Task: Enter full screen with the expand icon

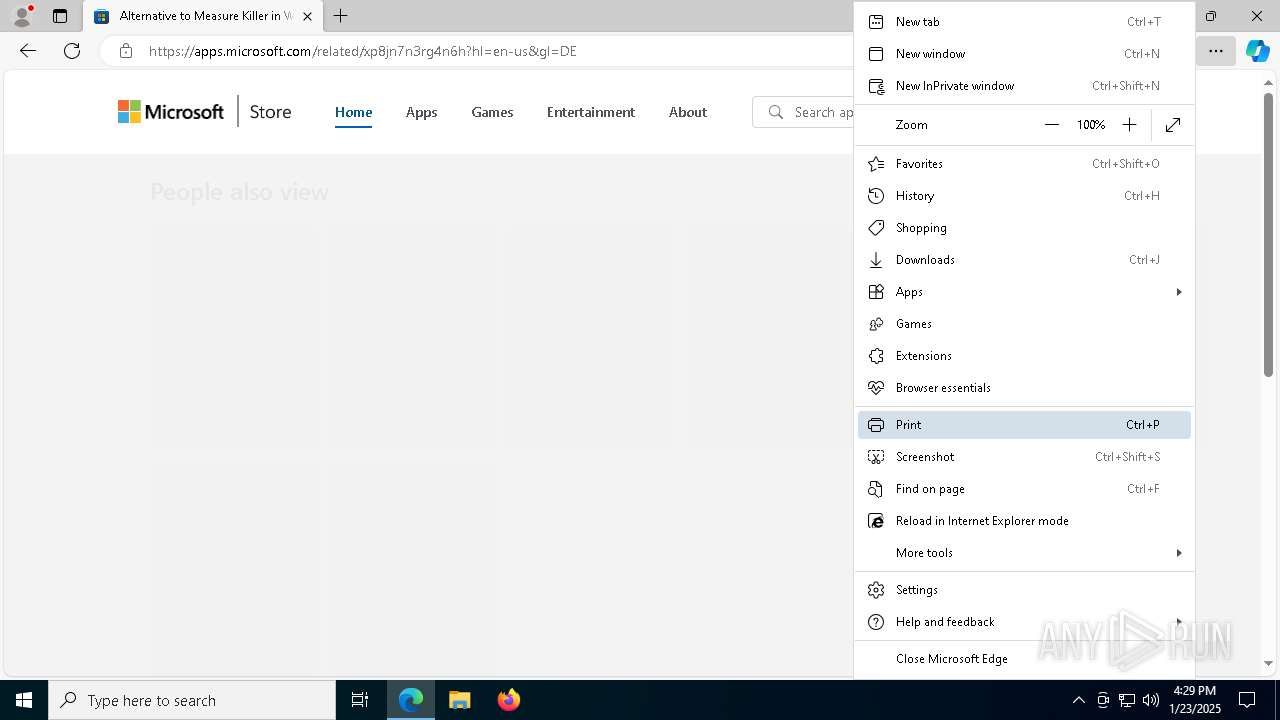Action: [1173, 124]
